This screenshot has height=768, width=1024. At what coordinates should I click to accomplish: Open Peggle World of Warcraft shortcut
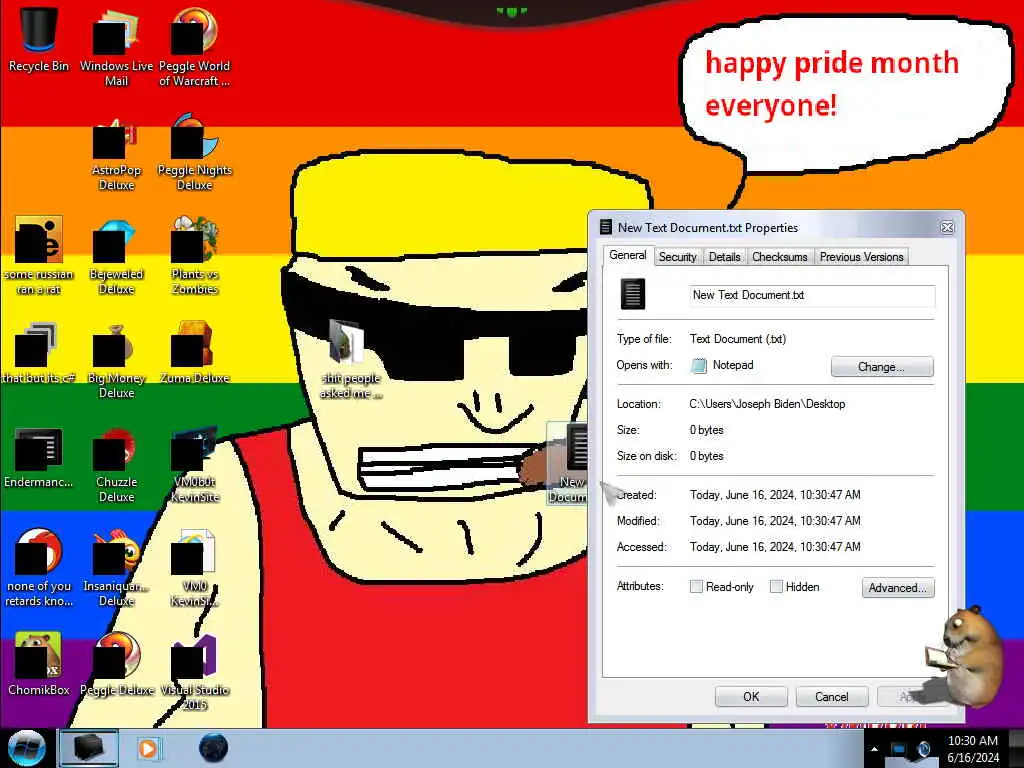tap(194, 46)
